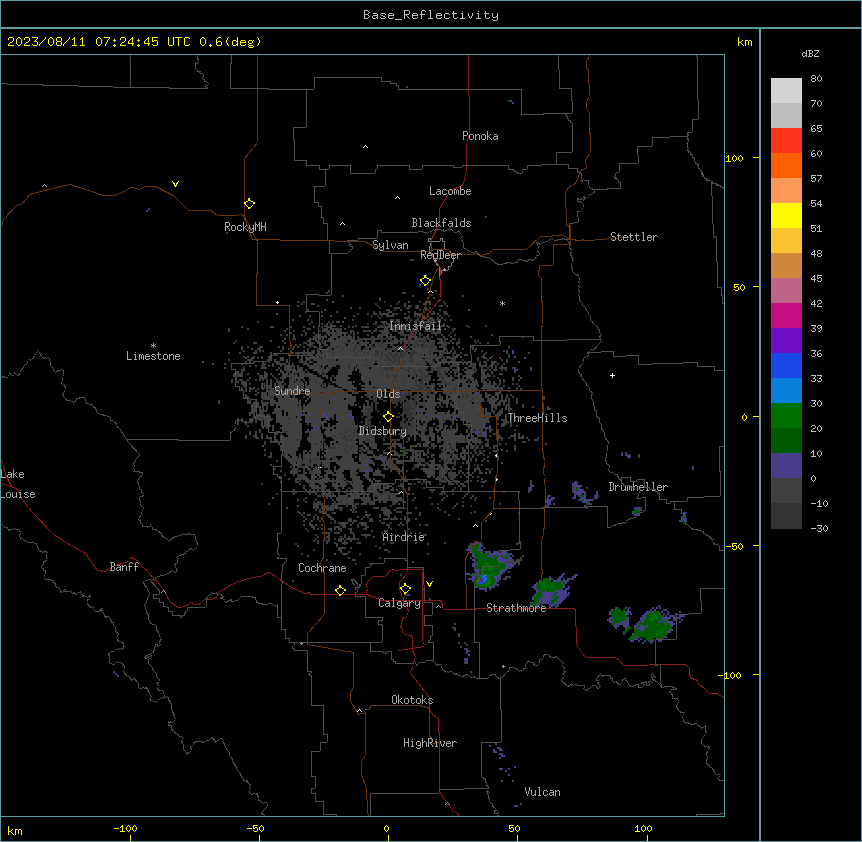This screenshot has width=862, height=842.
Task: Click the Okotoks label
Action: (x=412, y=700)
